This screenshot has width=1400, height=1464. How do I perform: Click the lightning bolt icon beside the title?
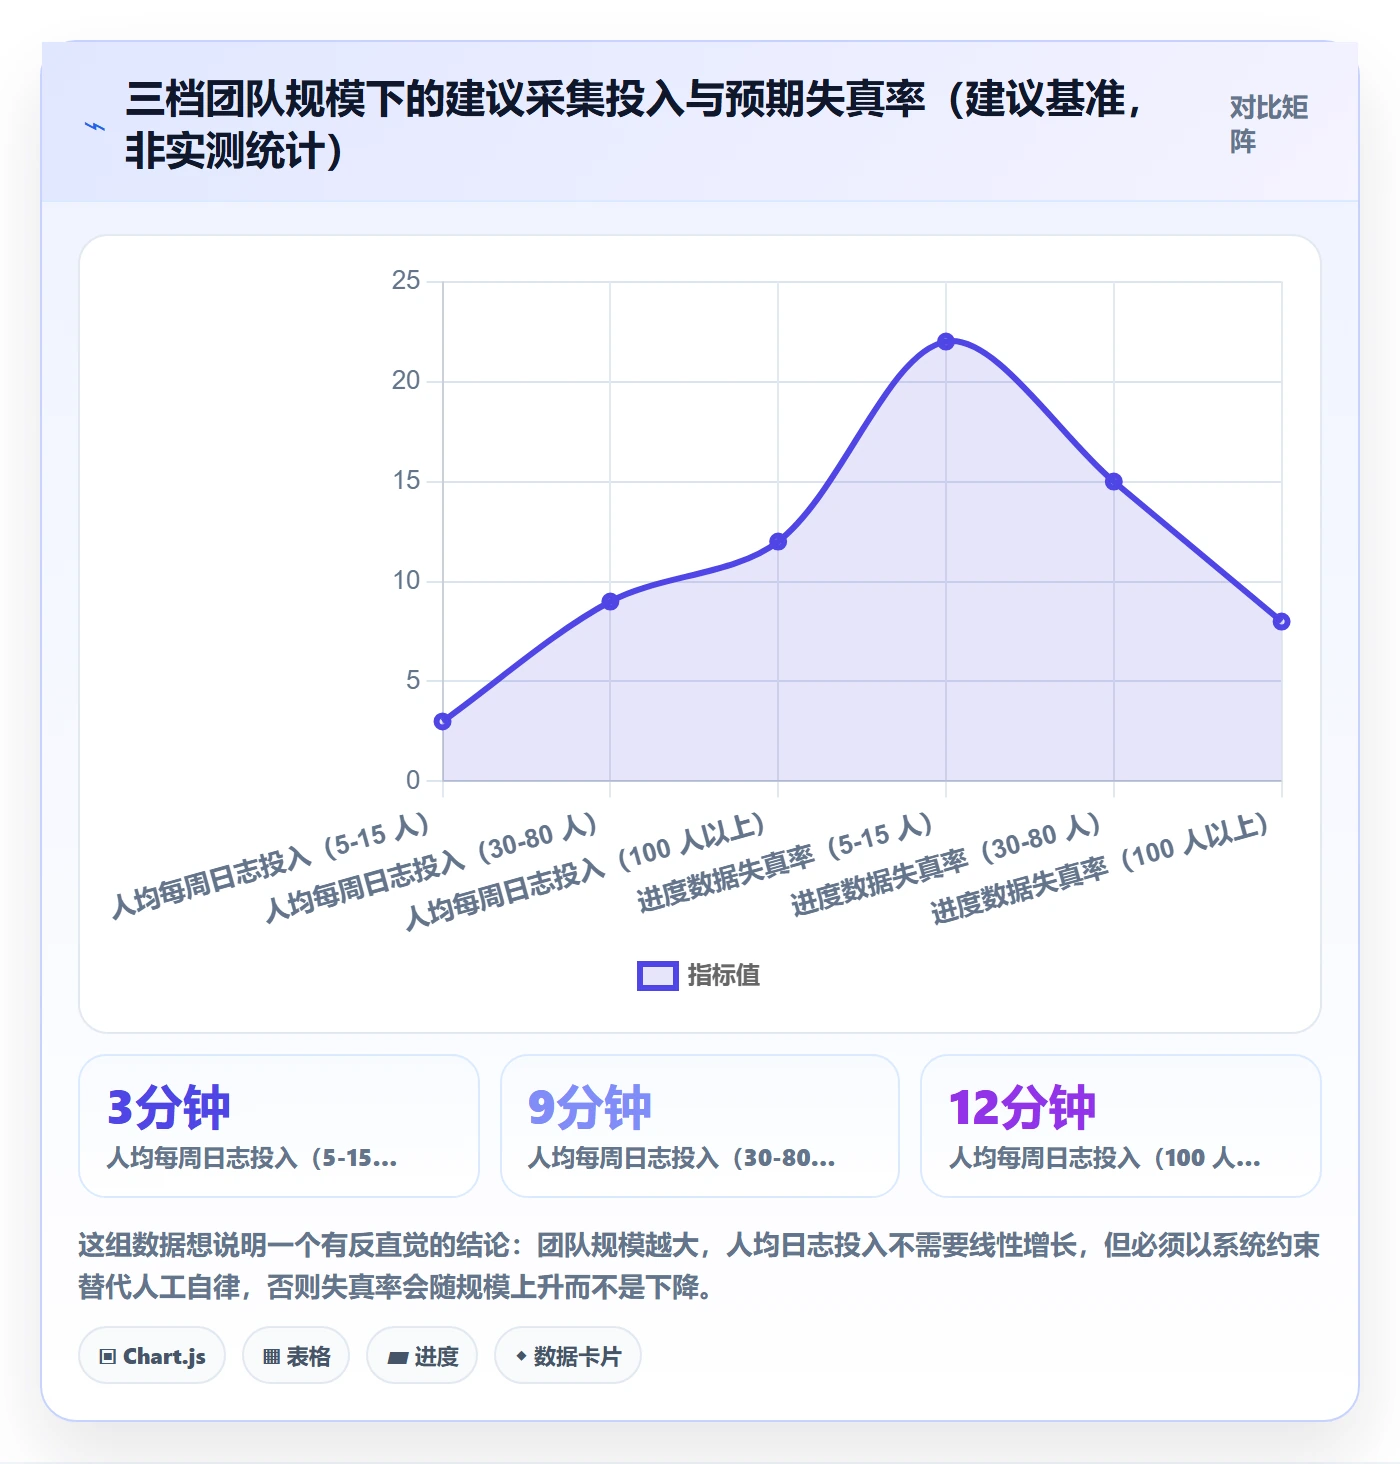point(95,126)
